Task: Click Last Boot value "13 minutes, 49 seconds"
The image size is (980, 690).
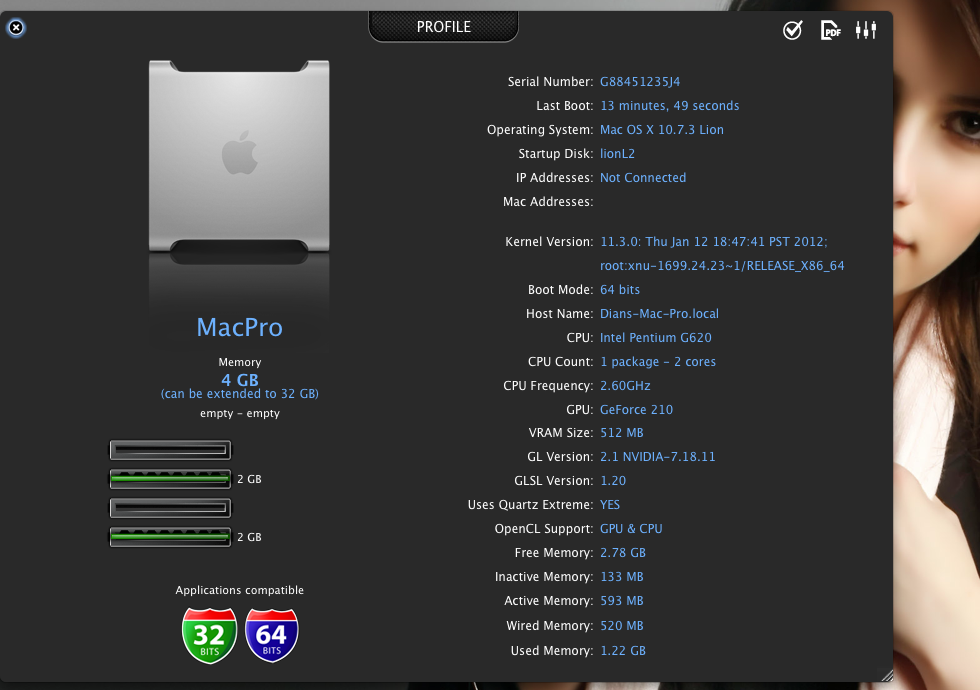Action: coord(669,106)
